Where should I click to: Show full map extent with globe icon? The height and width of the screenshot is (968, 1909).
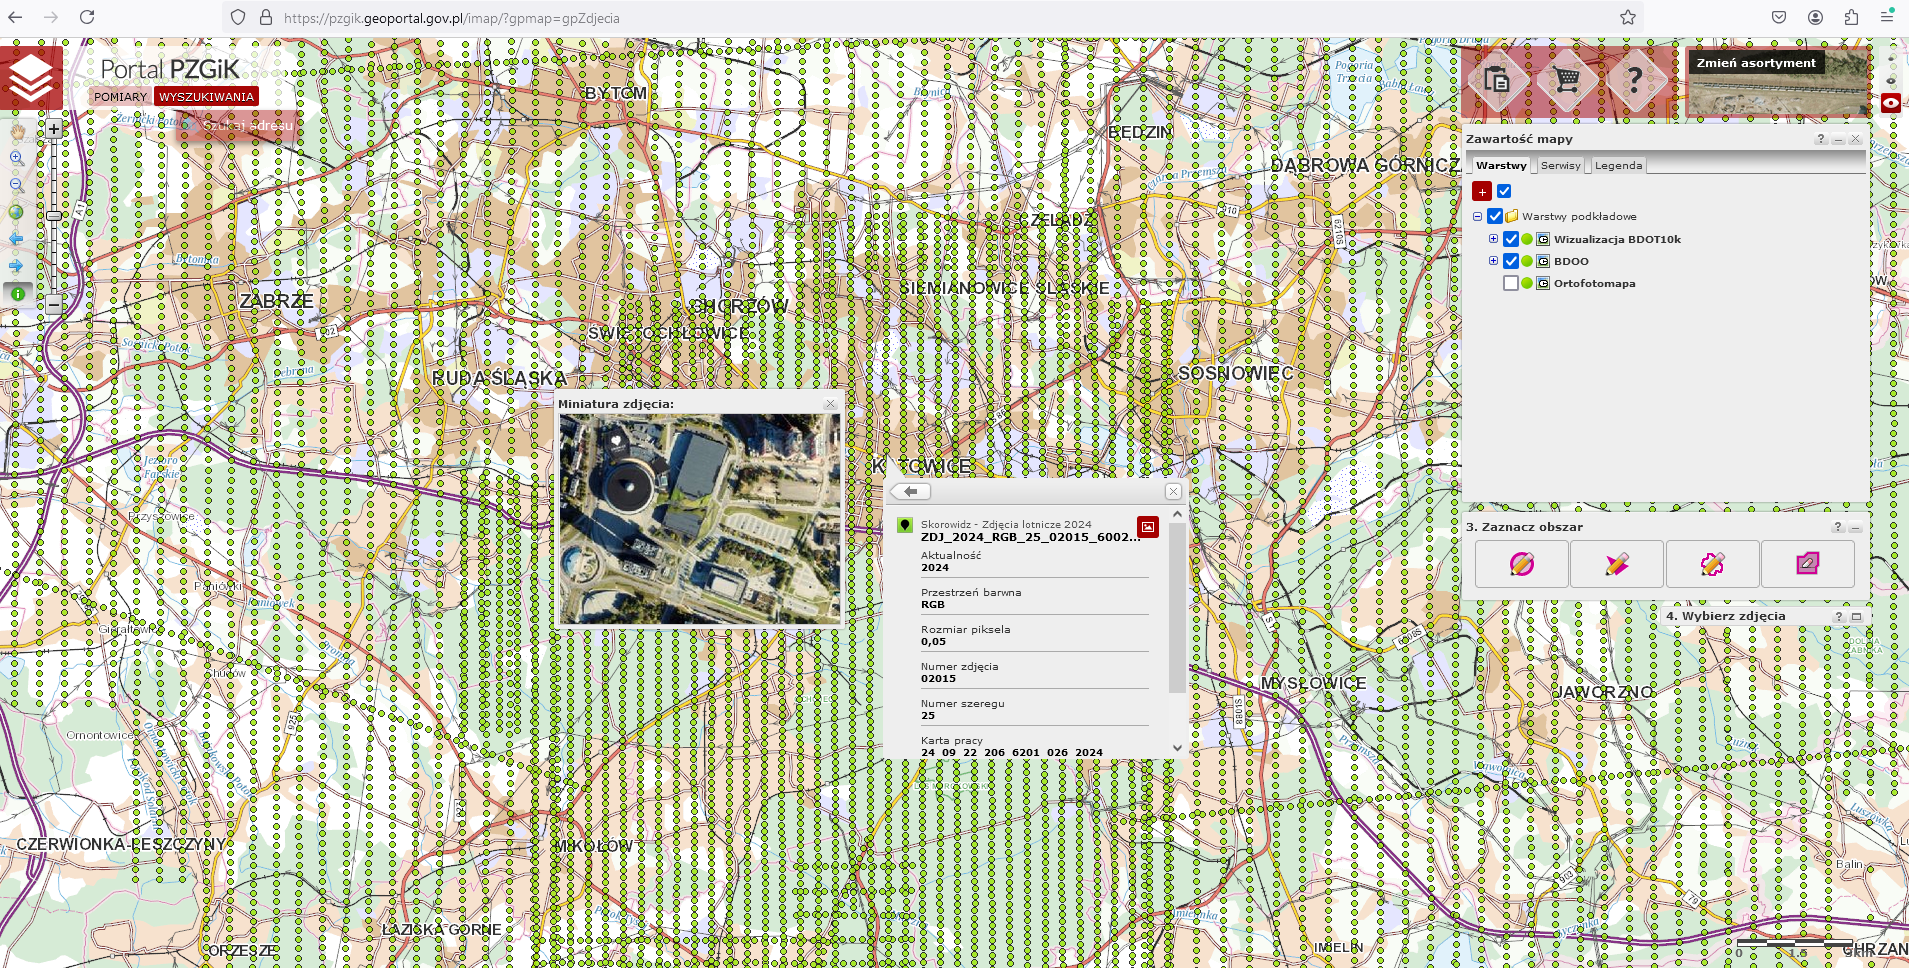[x=17, y=212]
